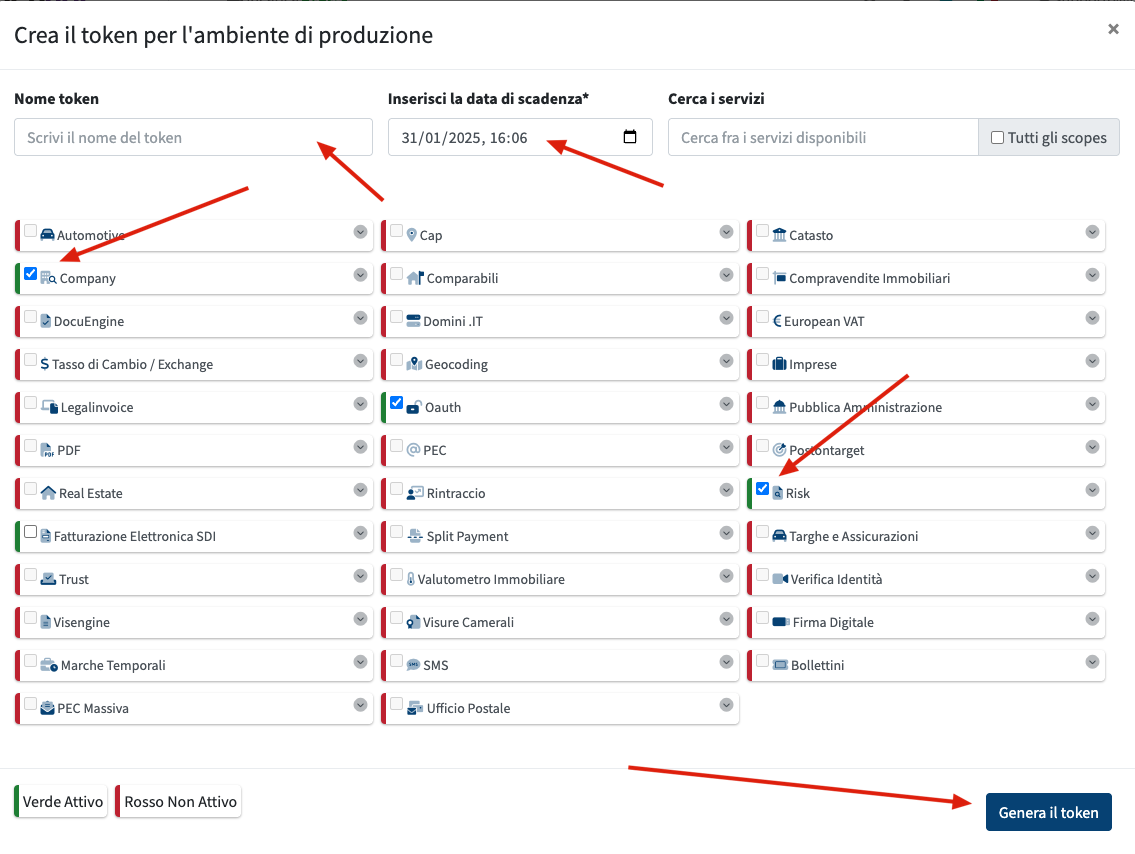Expand the Automotive scopes dropdown arrow
Image resolution: width=1135 pixels, height=854 pixels.
360,232
